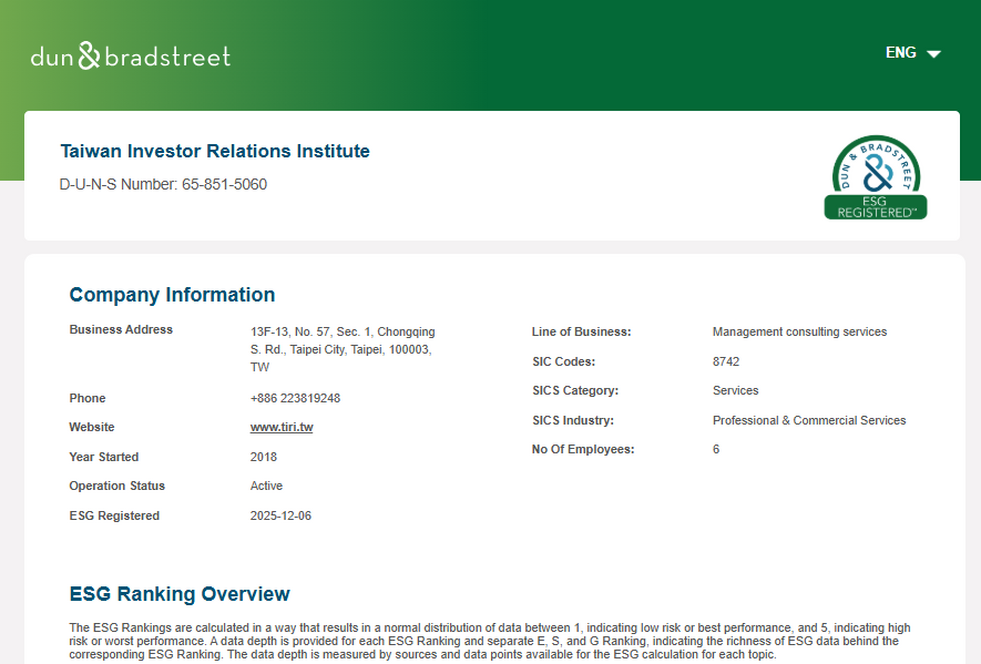
Task: Click the year value 2018
Action: (x=263, y=457)
